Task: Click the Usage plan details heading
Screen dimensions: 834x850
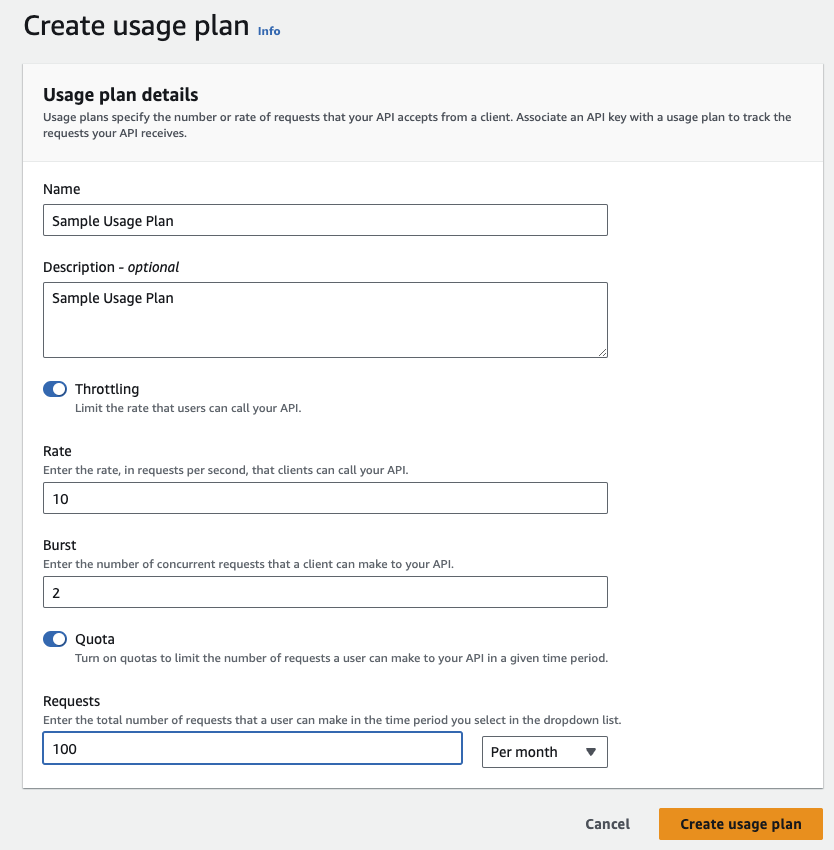Action: (120, 95)
